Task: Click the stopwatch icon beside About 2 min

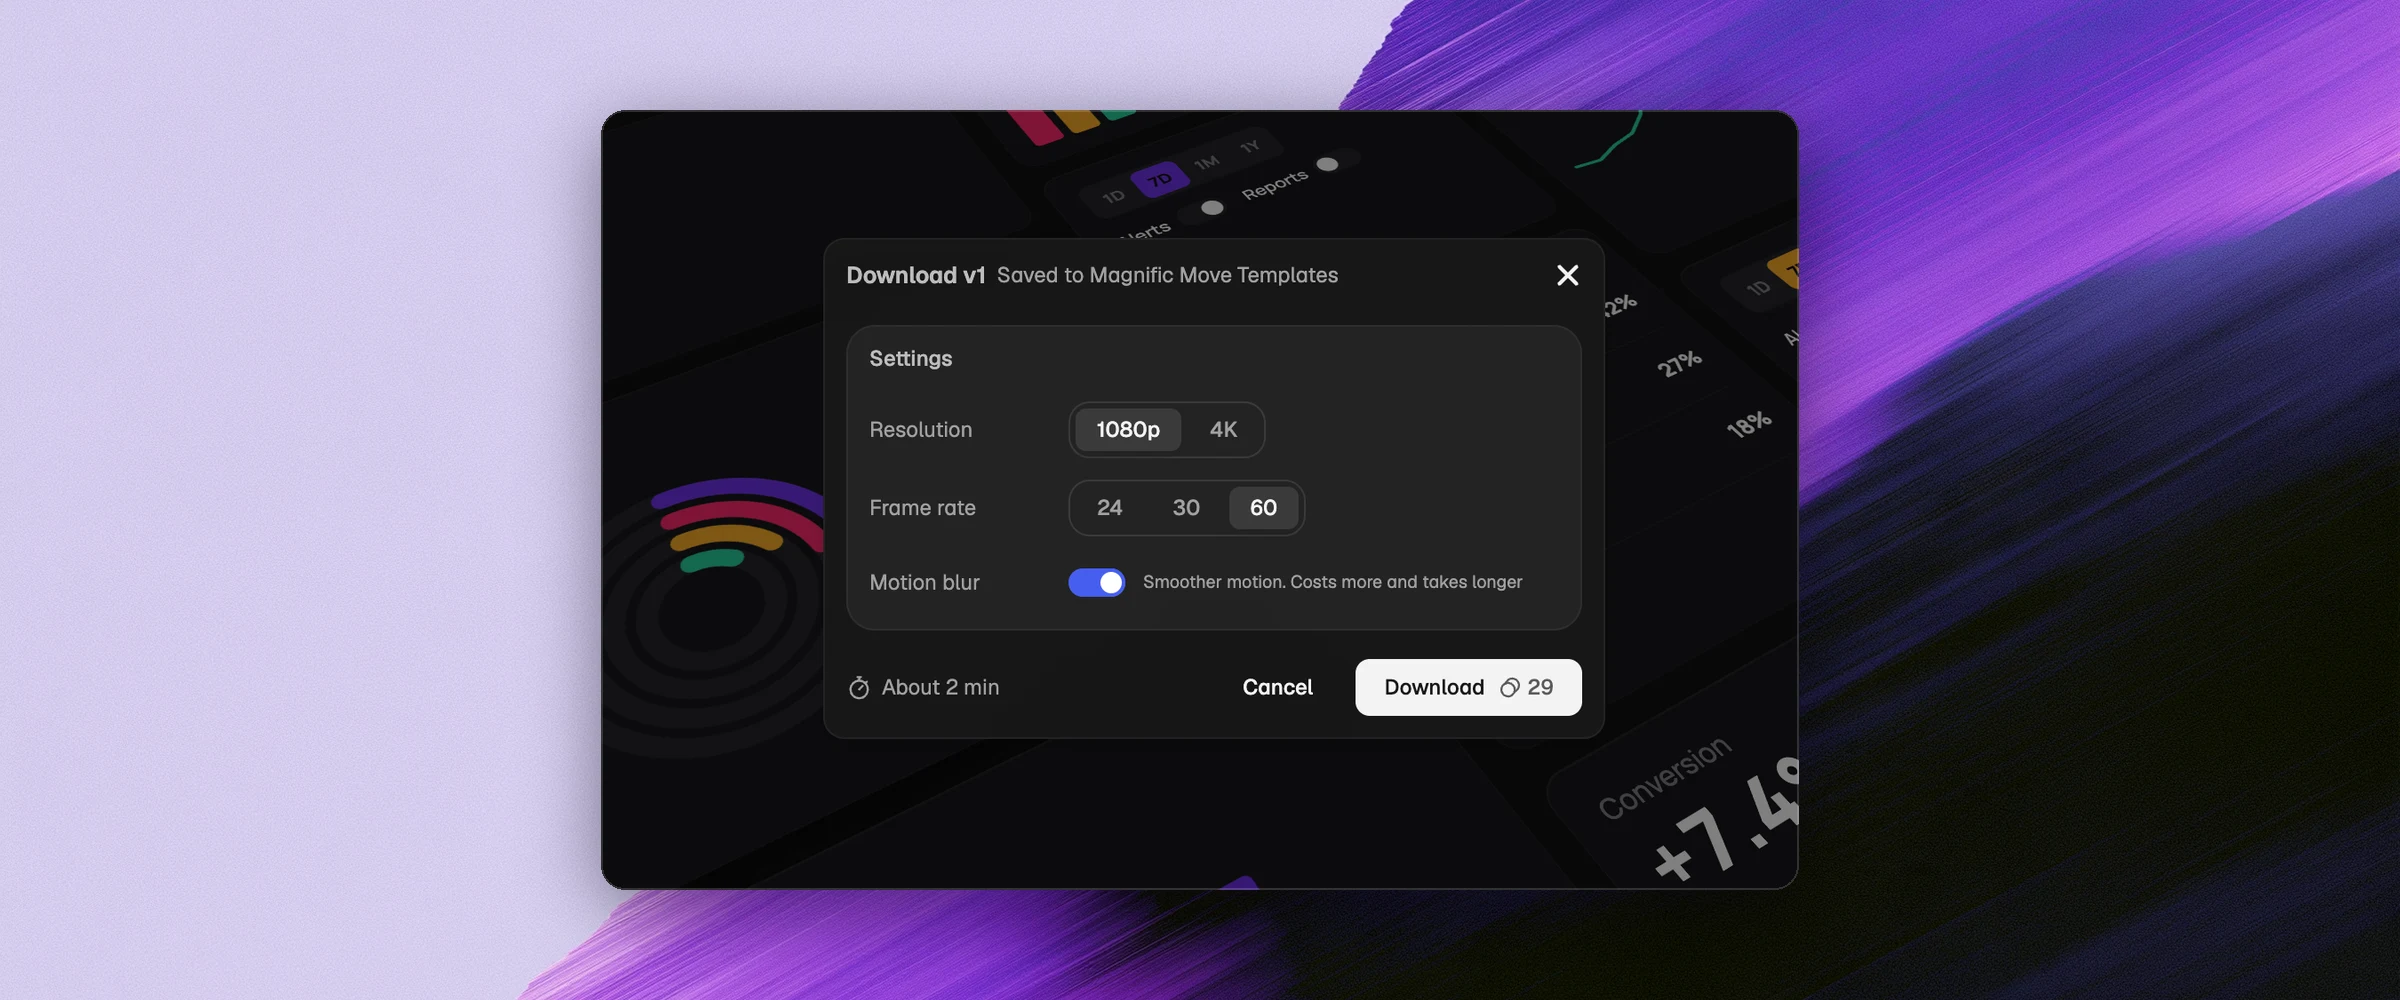Action: click(859, 688)
